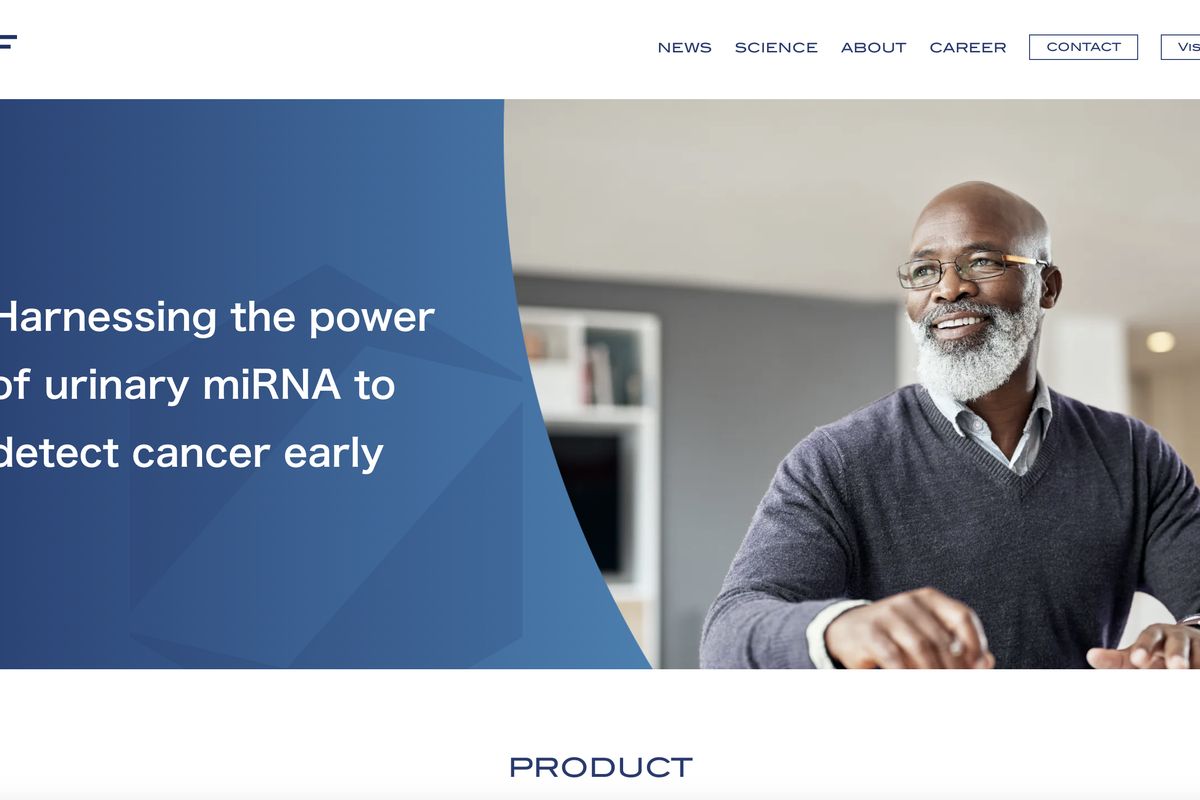Click the partially visible 'Vis' button
Image resolution: width=1200 pixels, height=800 pixels.
click(x=1181, y=47)
